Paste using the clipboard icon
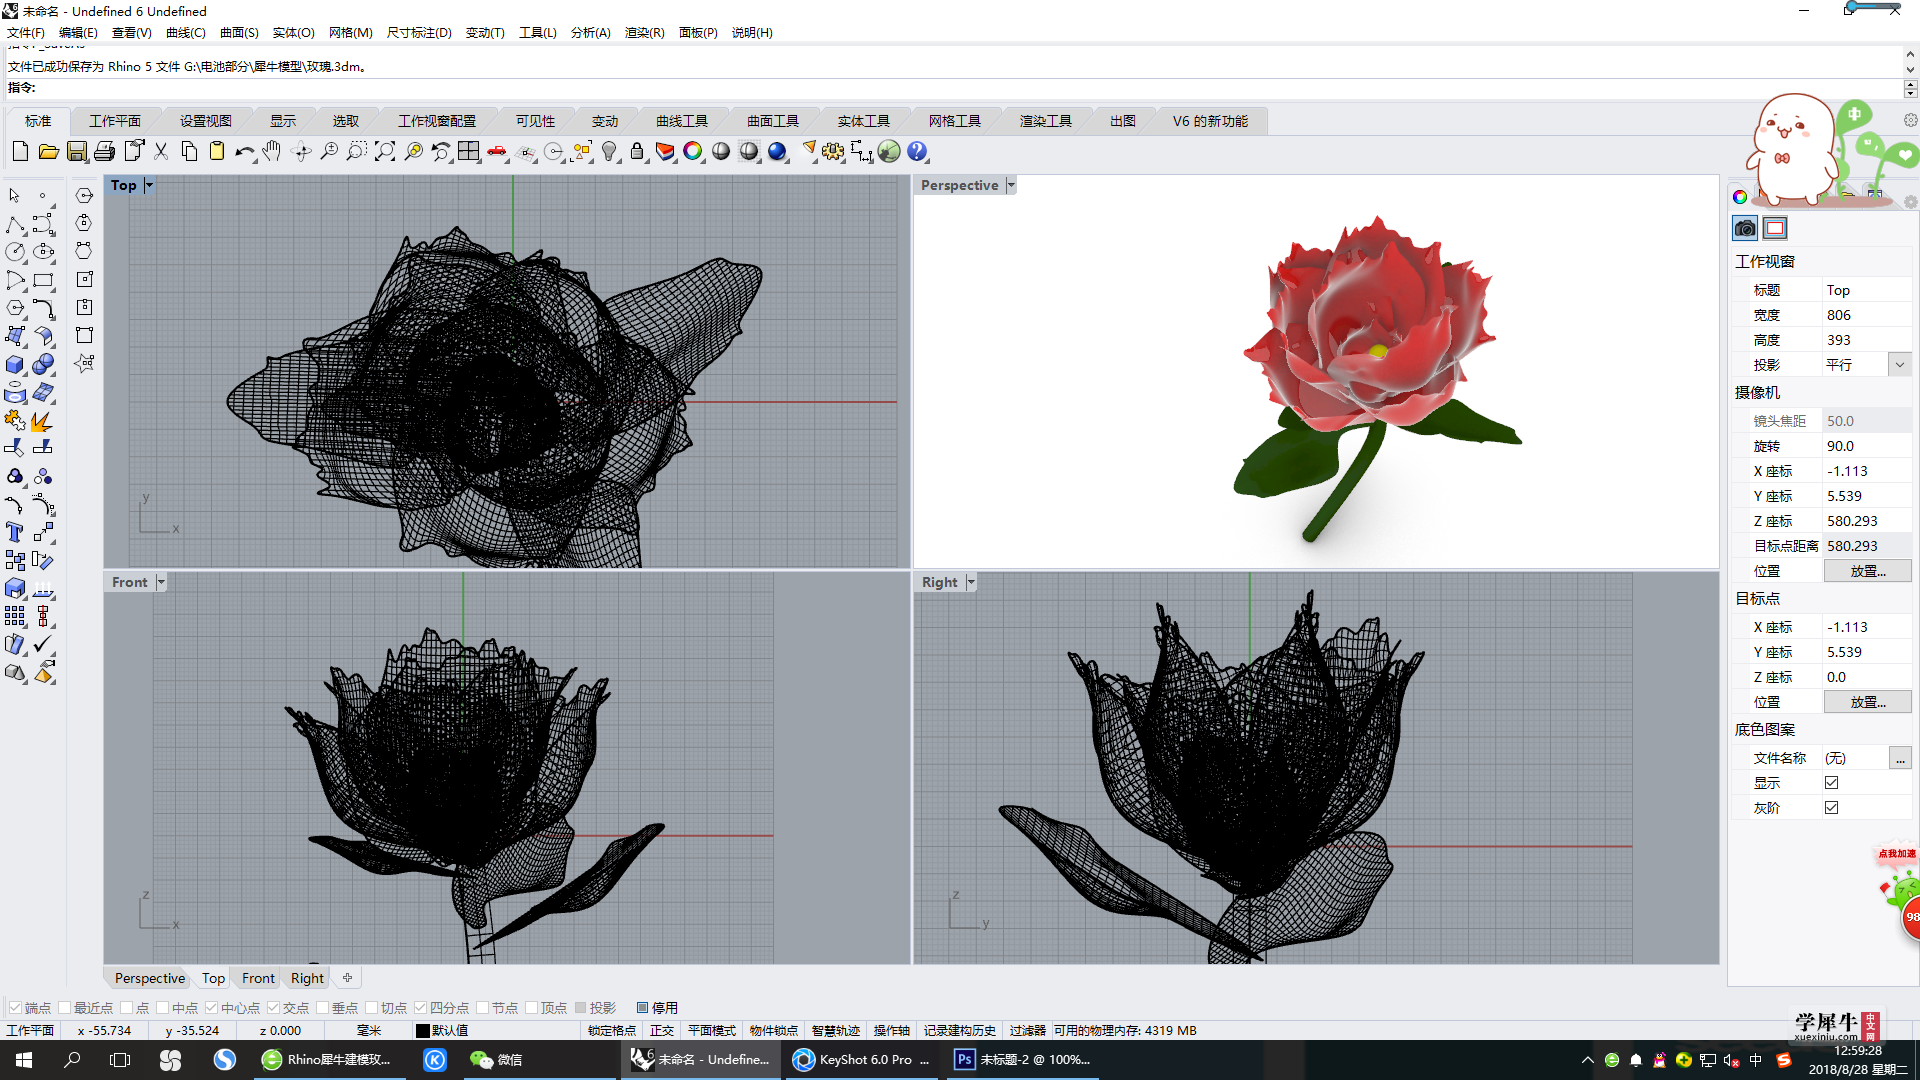1920x1080 pixels. [x=217, y=151]
